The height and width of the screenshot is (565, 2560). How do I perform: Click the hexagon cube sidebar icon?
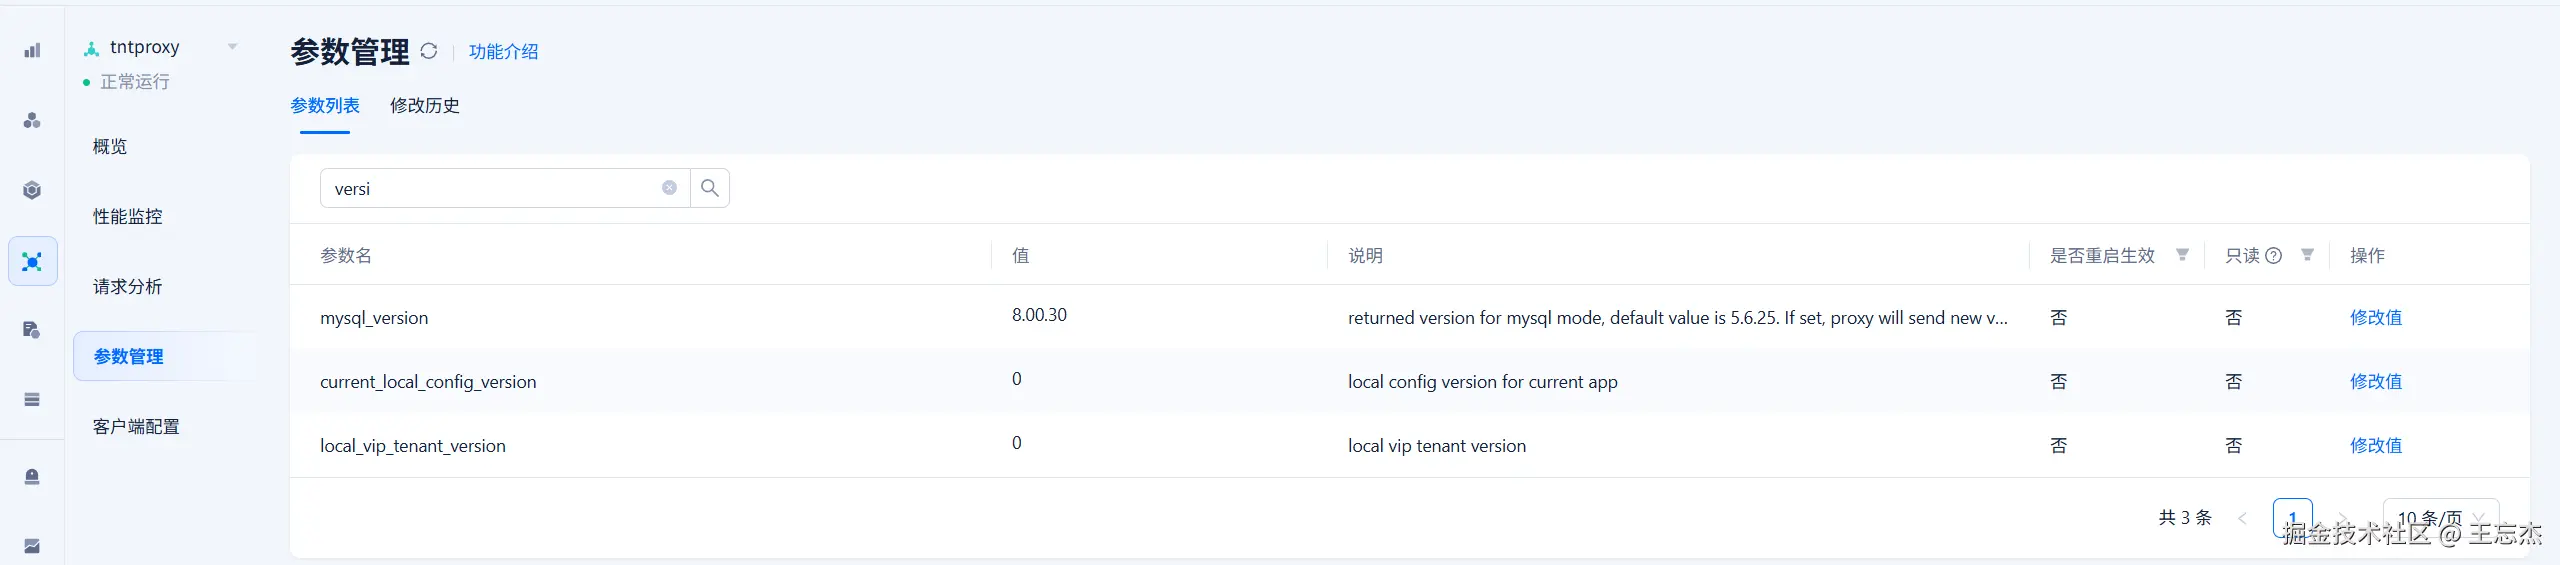coord(32,190)
